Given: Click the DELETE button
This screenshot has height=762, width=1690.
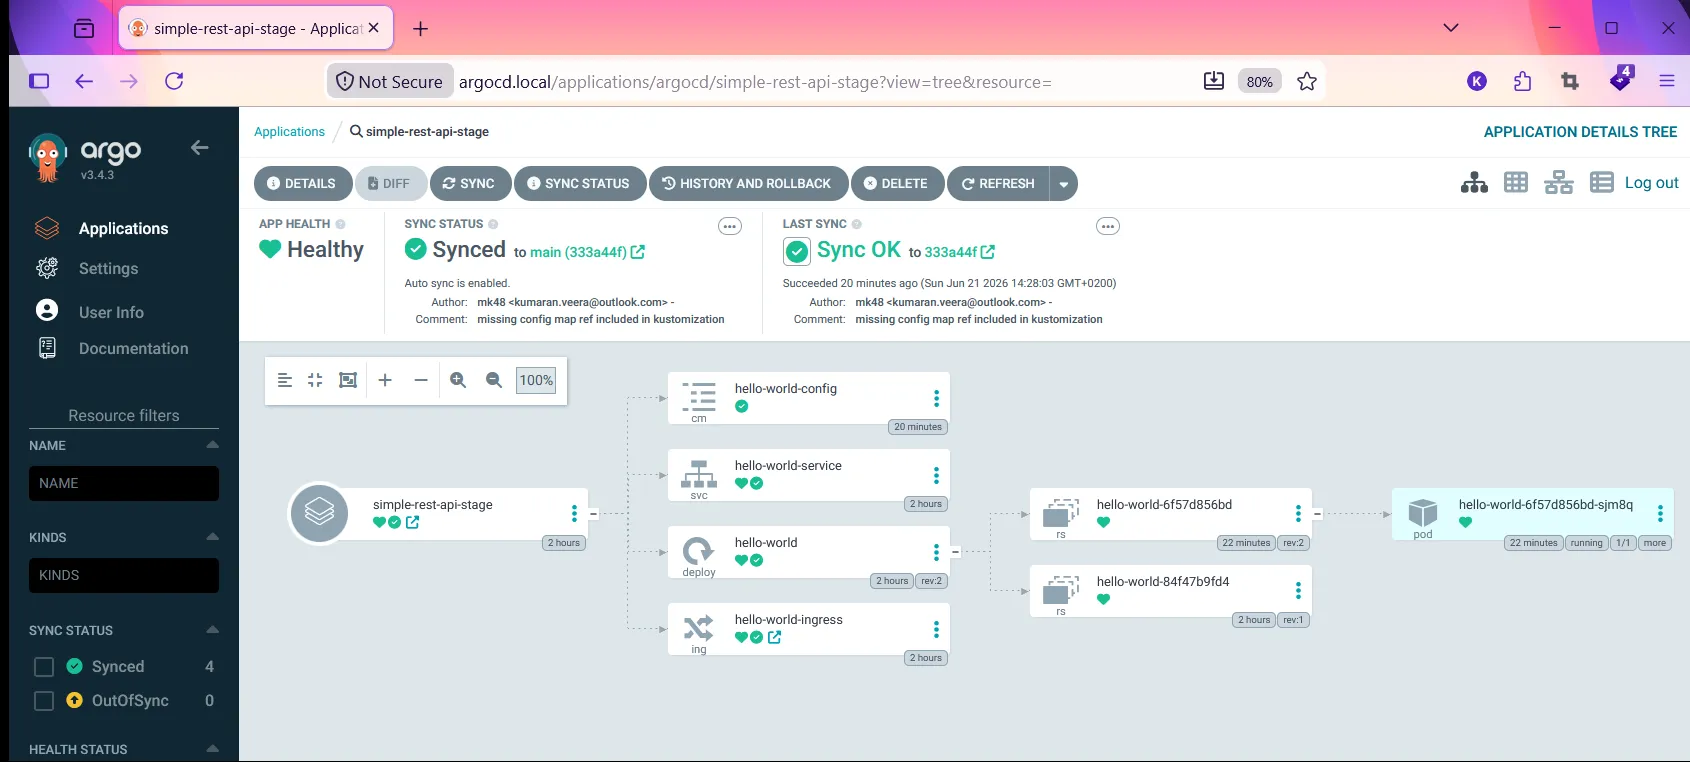Looking at the screenshot, I should (x=897, y=184).
